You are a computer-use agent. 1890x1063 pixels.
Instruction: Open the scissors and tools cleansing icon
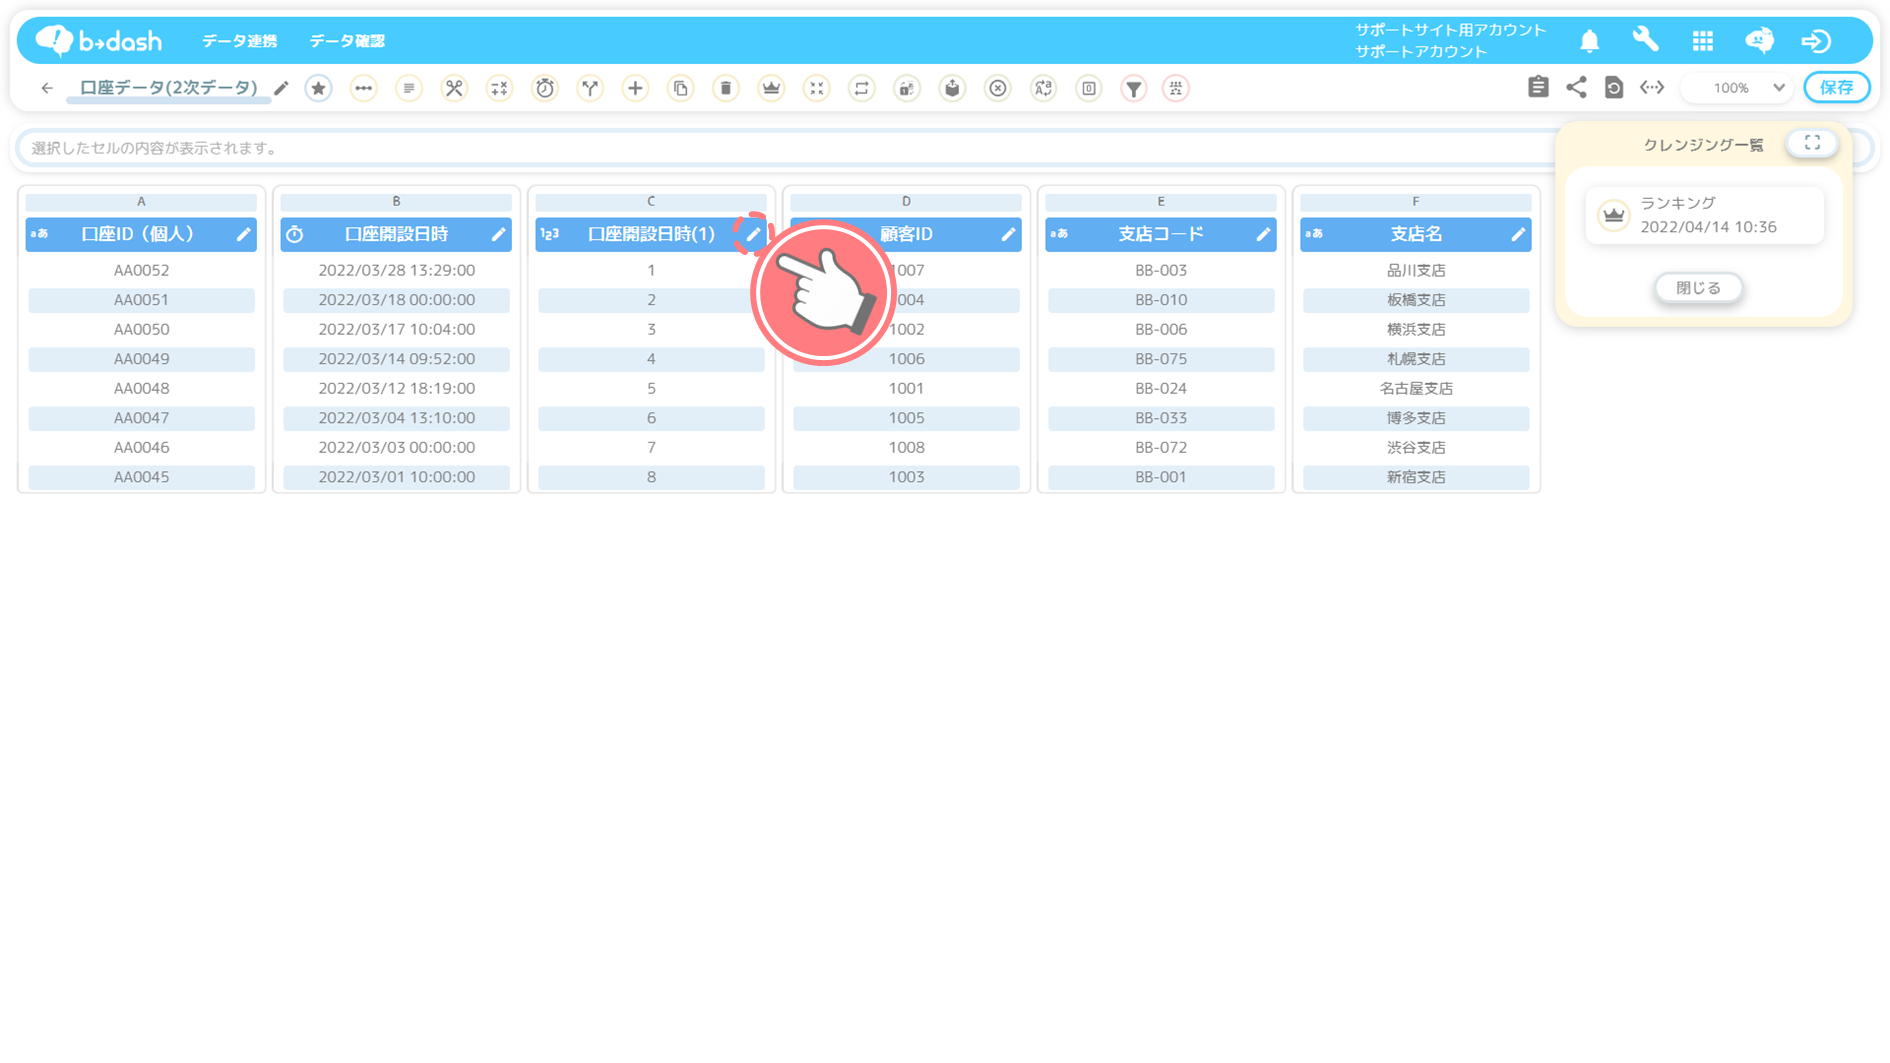(x=454, y=88)
